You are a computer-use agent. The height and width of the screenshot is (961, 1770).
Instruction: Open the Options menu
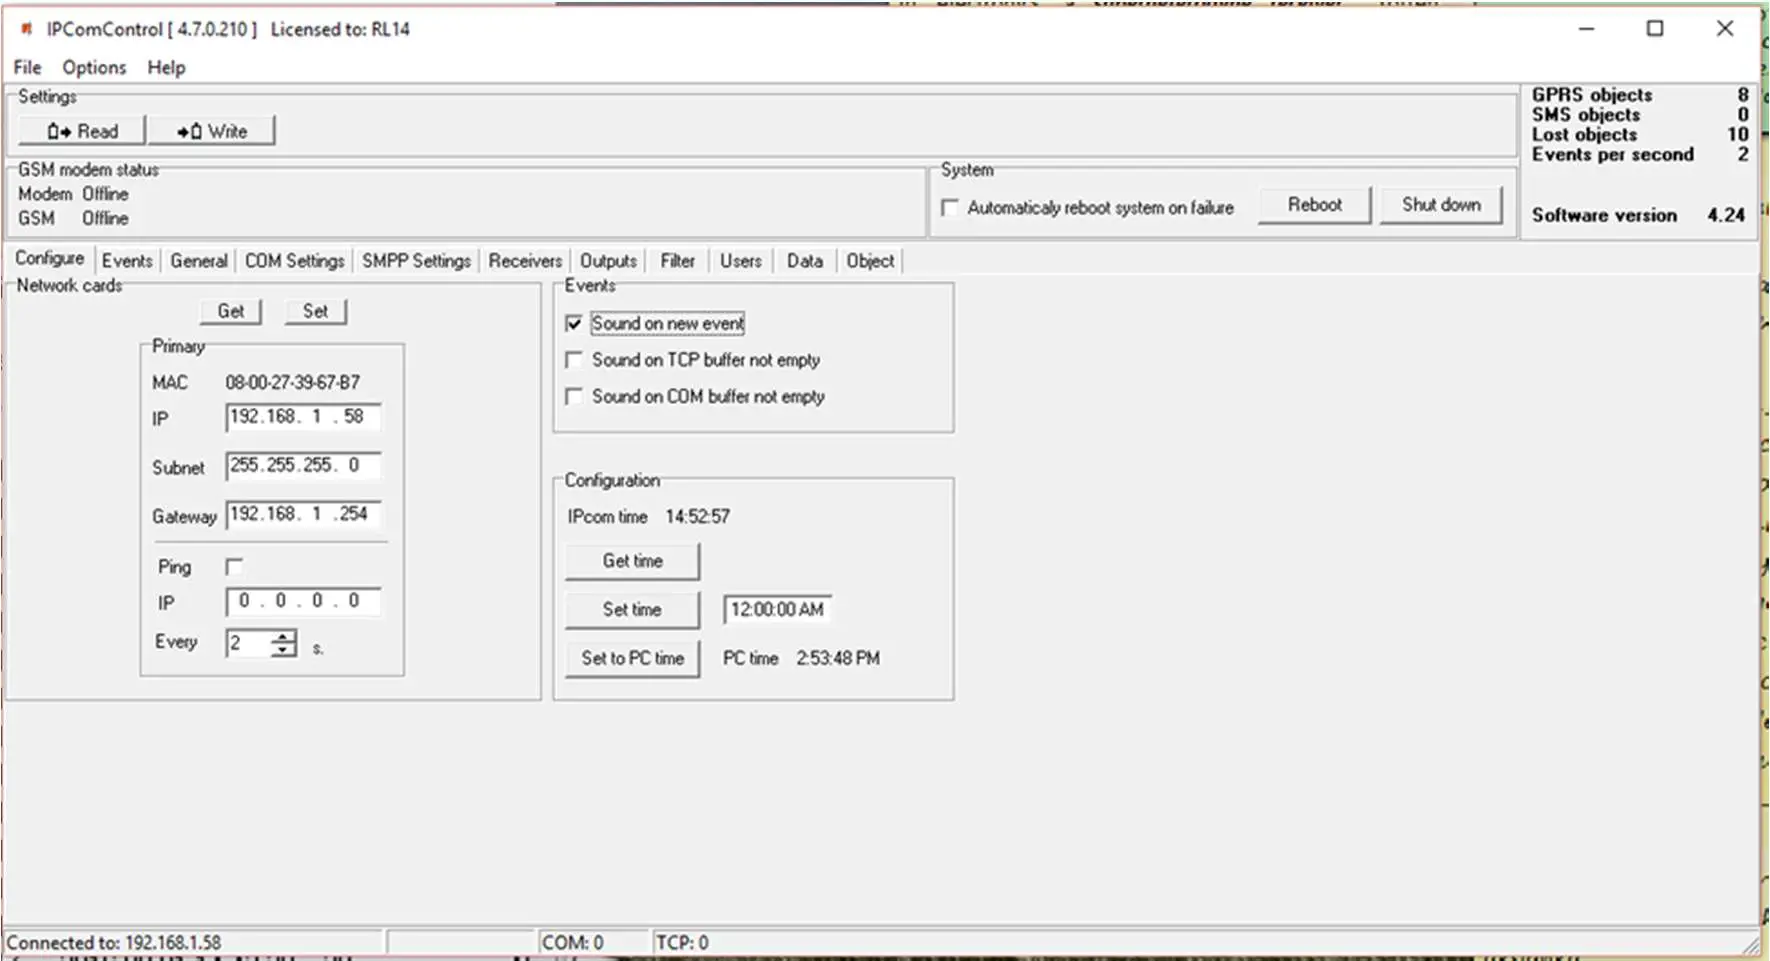tap(93, 67)
